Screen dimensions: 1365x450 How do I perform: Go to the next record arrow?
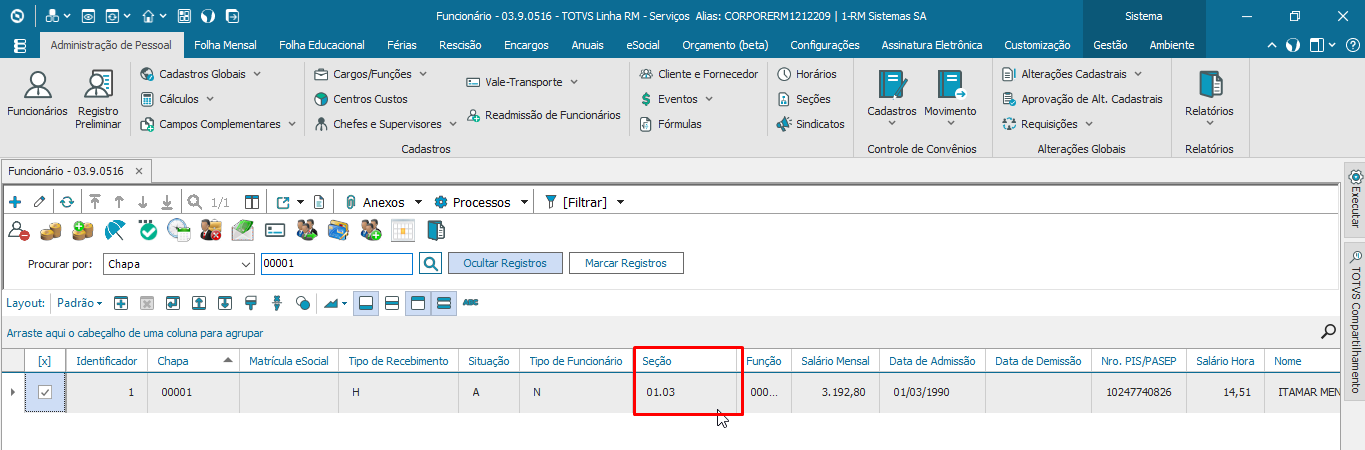pos(142,202)
